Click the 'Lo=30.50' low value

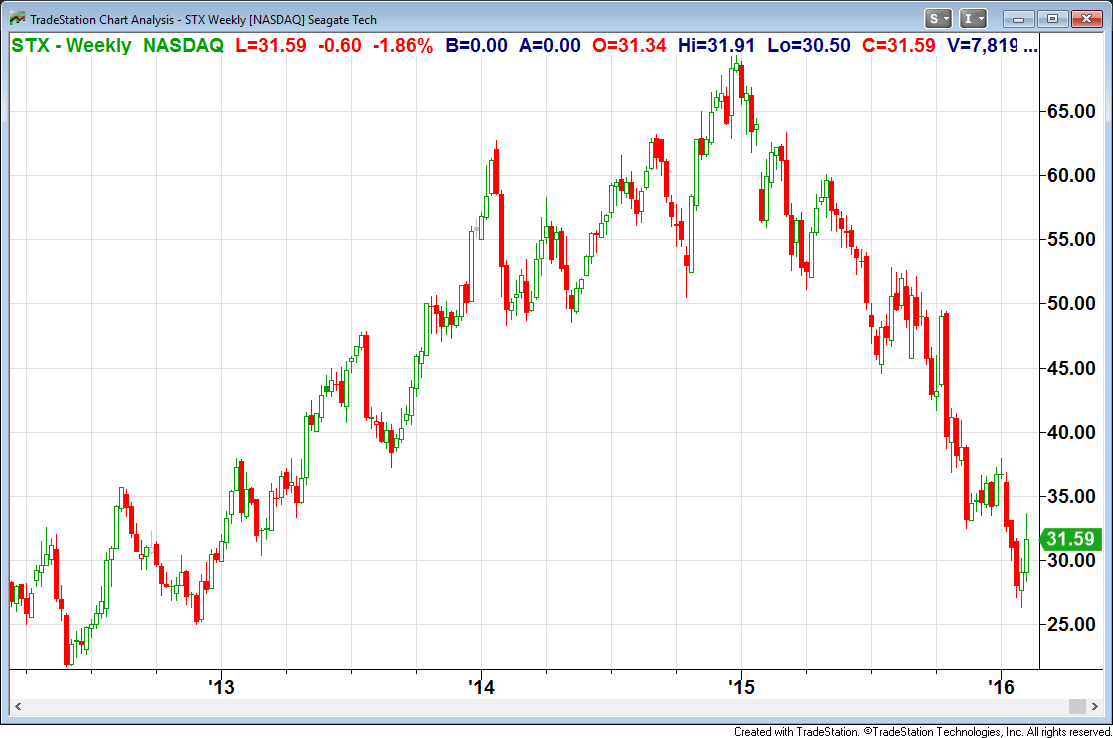808,45
